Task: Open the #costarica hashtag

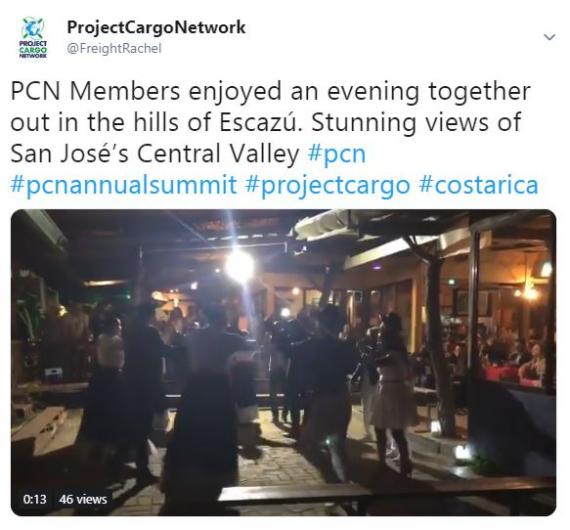Action: point(478,185)
